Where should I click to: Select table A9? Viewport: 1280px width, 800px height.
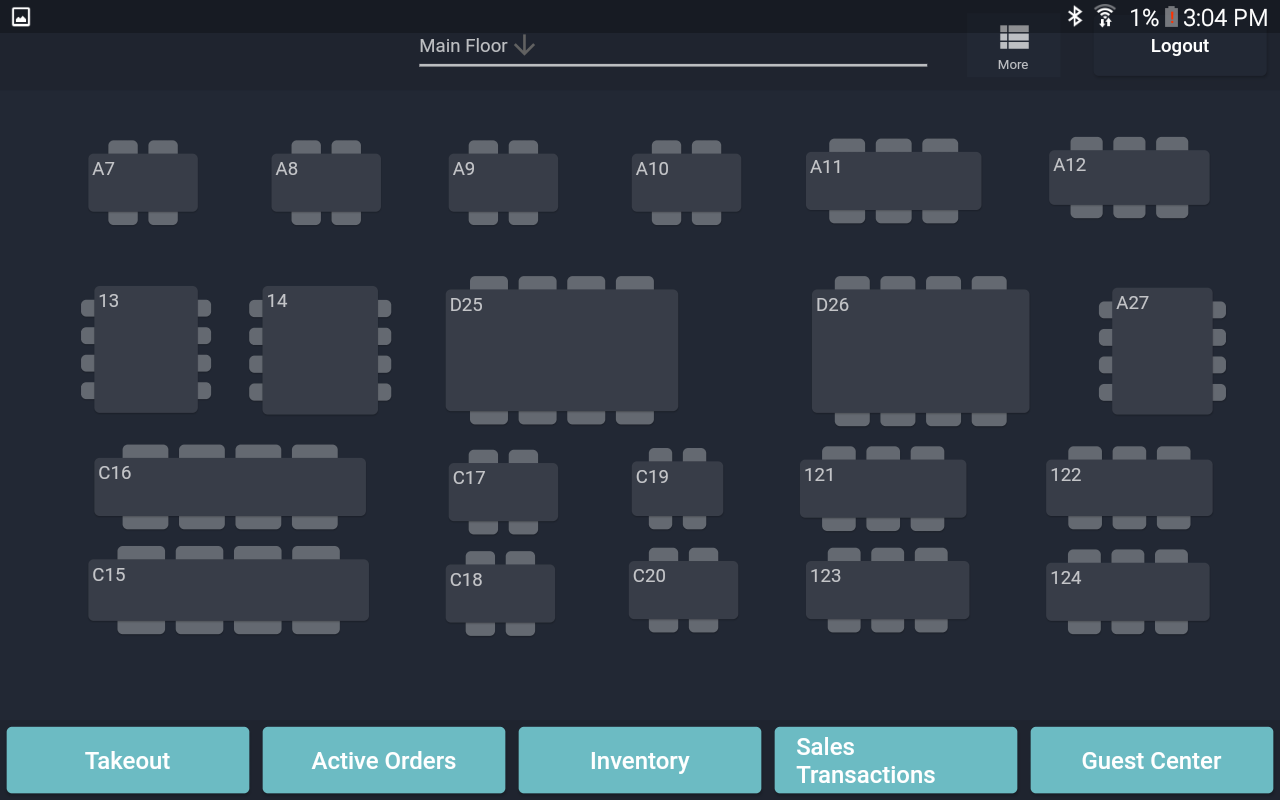point(503,182)
